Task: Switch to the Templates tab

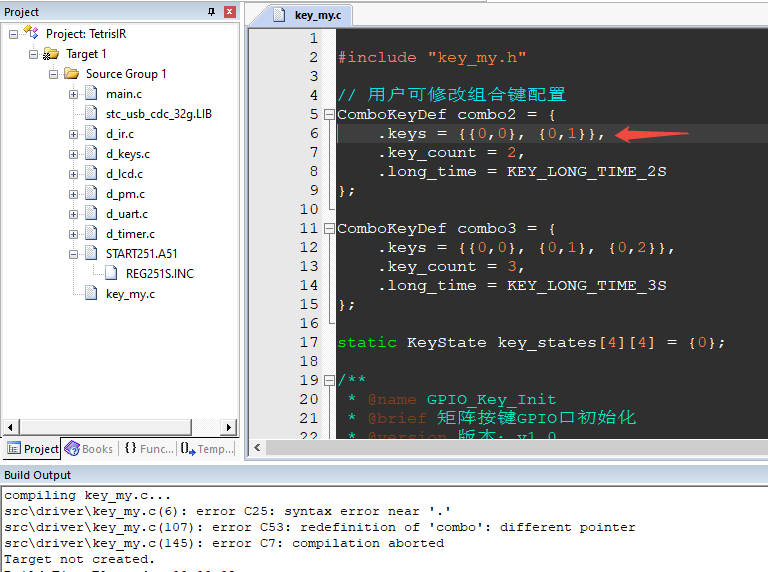Action: 208,449
